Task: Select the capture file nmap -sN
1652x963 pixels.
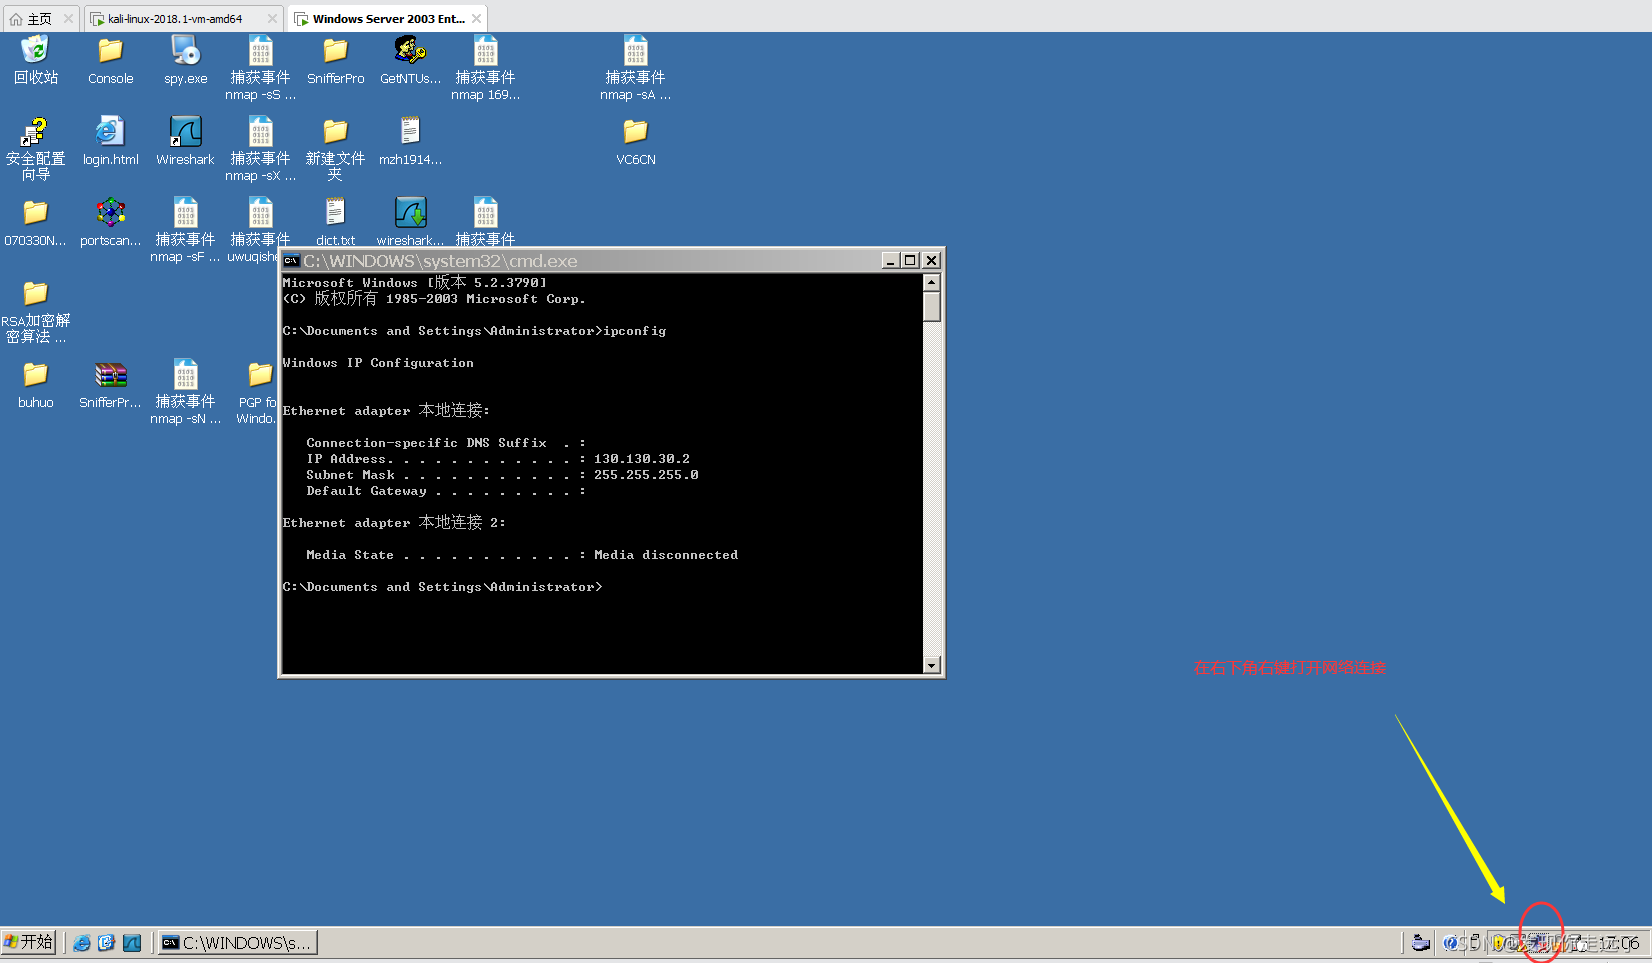Action: (186, 392)
